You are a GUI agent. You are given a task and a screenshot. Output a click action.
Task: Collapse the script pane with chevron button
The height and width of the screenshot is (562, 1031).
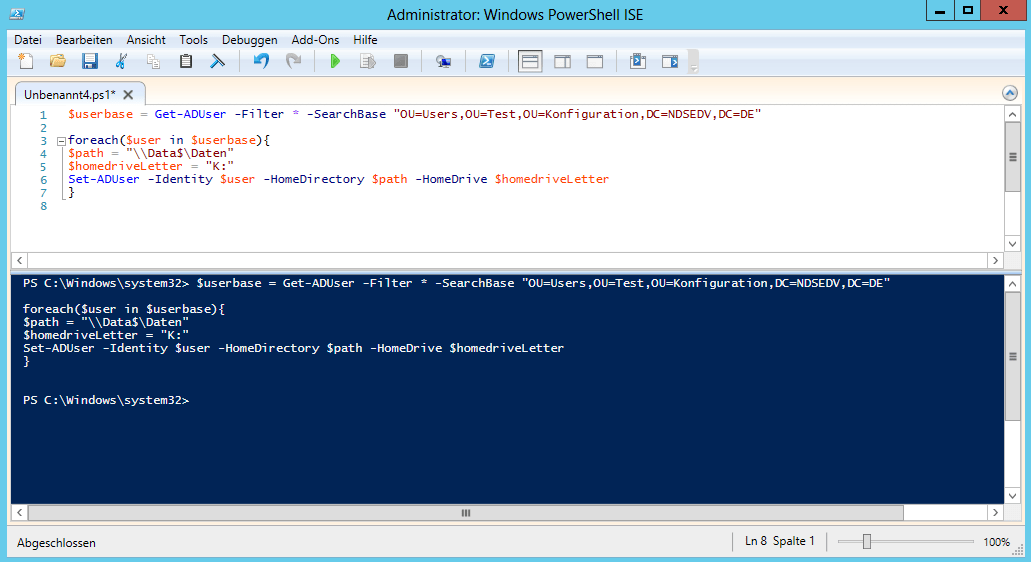[1010, 92]
